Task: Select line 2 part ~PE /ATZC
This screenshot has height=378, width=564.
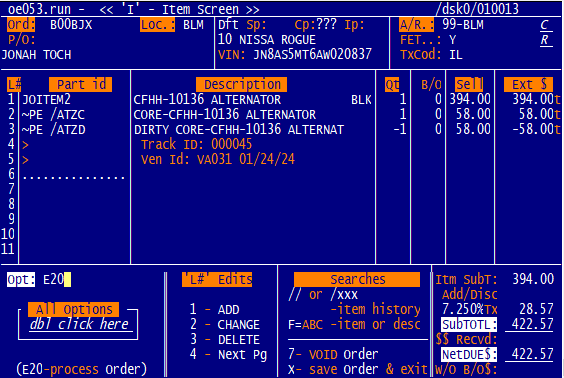Action: [54, 115]
